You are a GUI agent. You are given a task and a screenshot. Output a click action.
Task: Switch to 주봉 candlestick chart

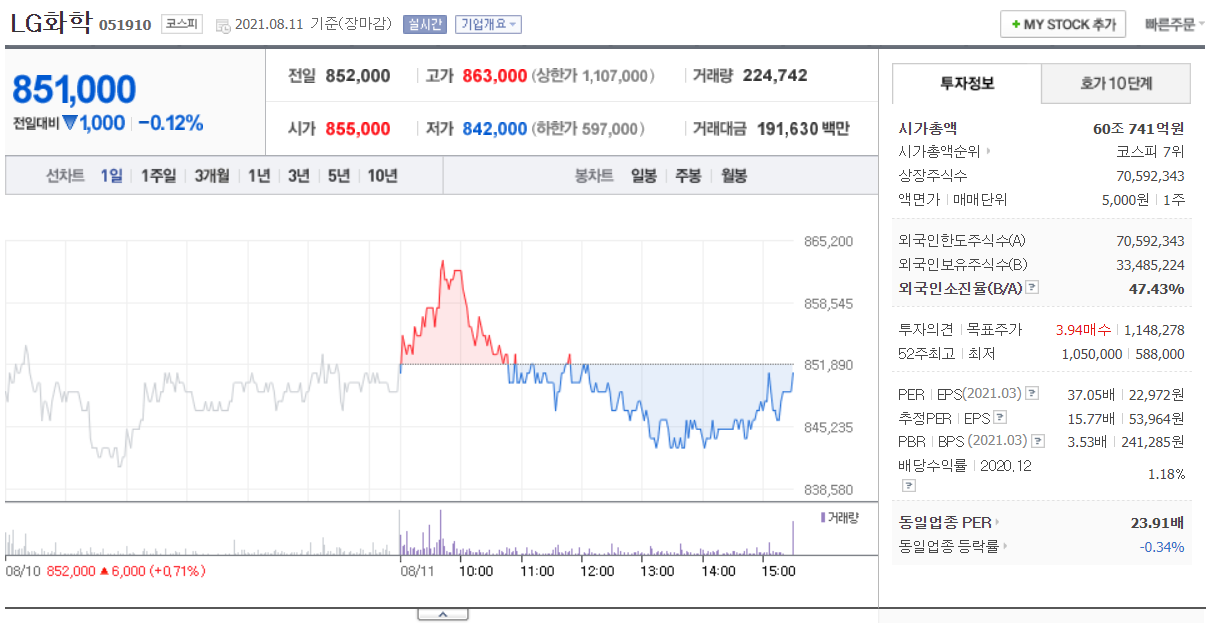688,176
